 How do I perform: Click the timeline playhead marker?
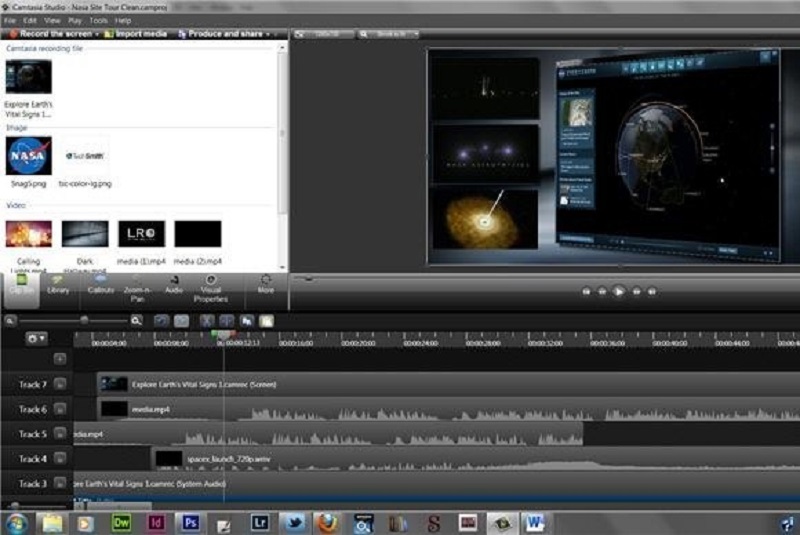point(223,335)
